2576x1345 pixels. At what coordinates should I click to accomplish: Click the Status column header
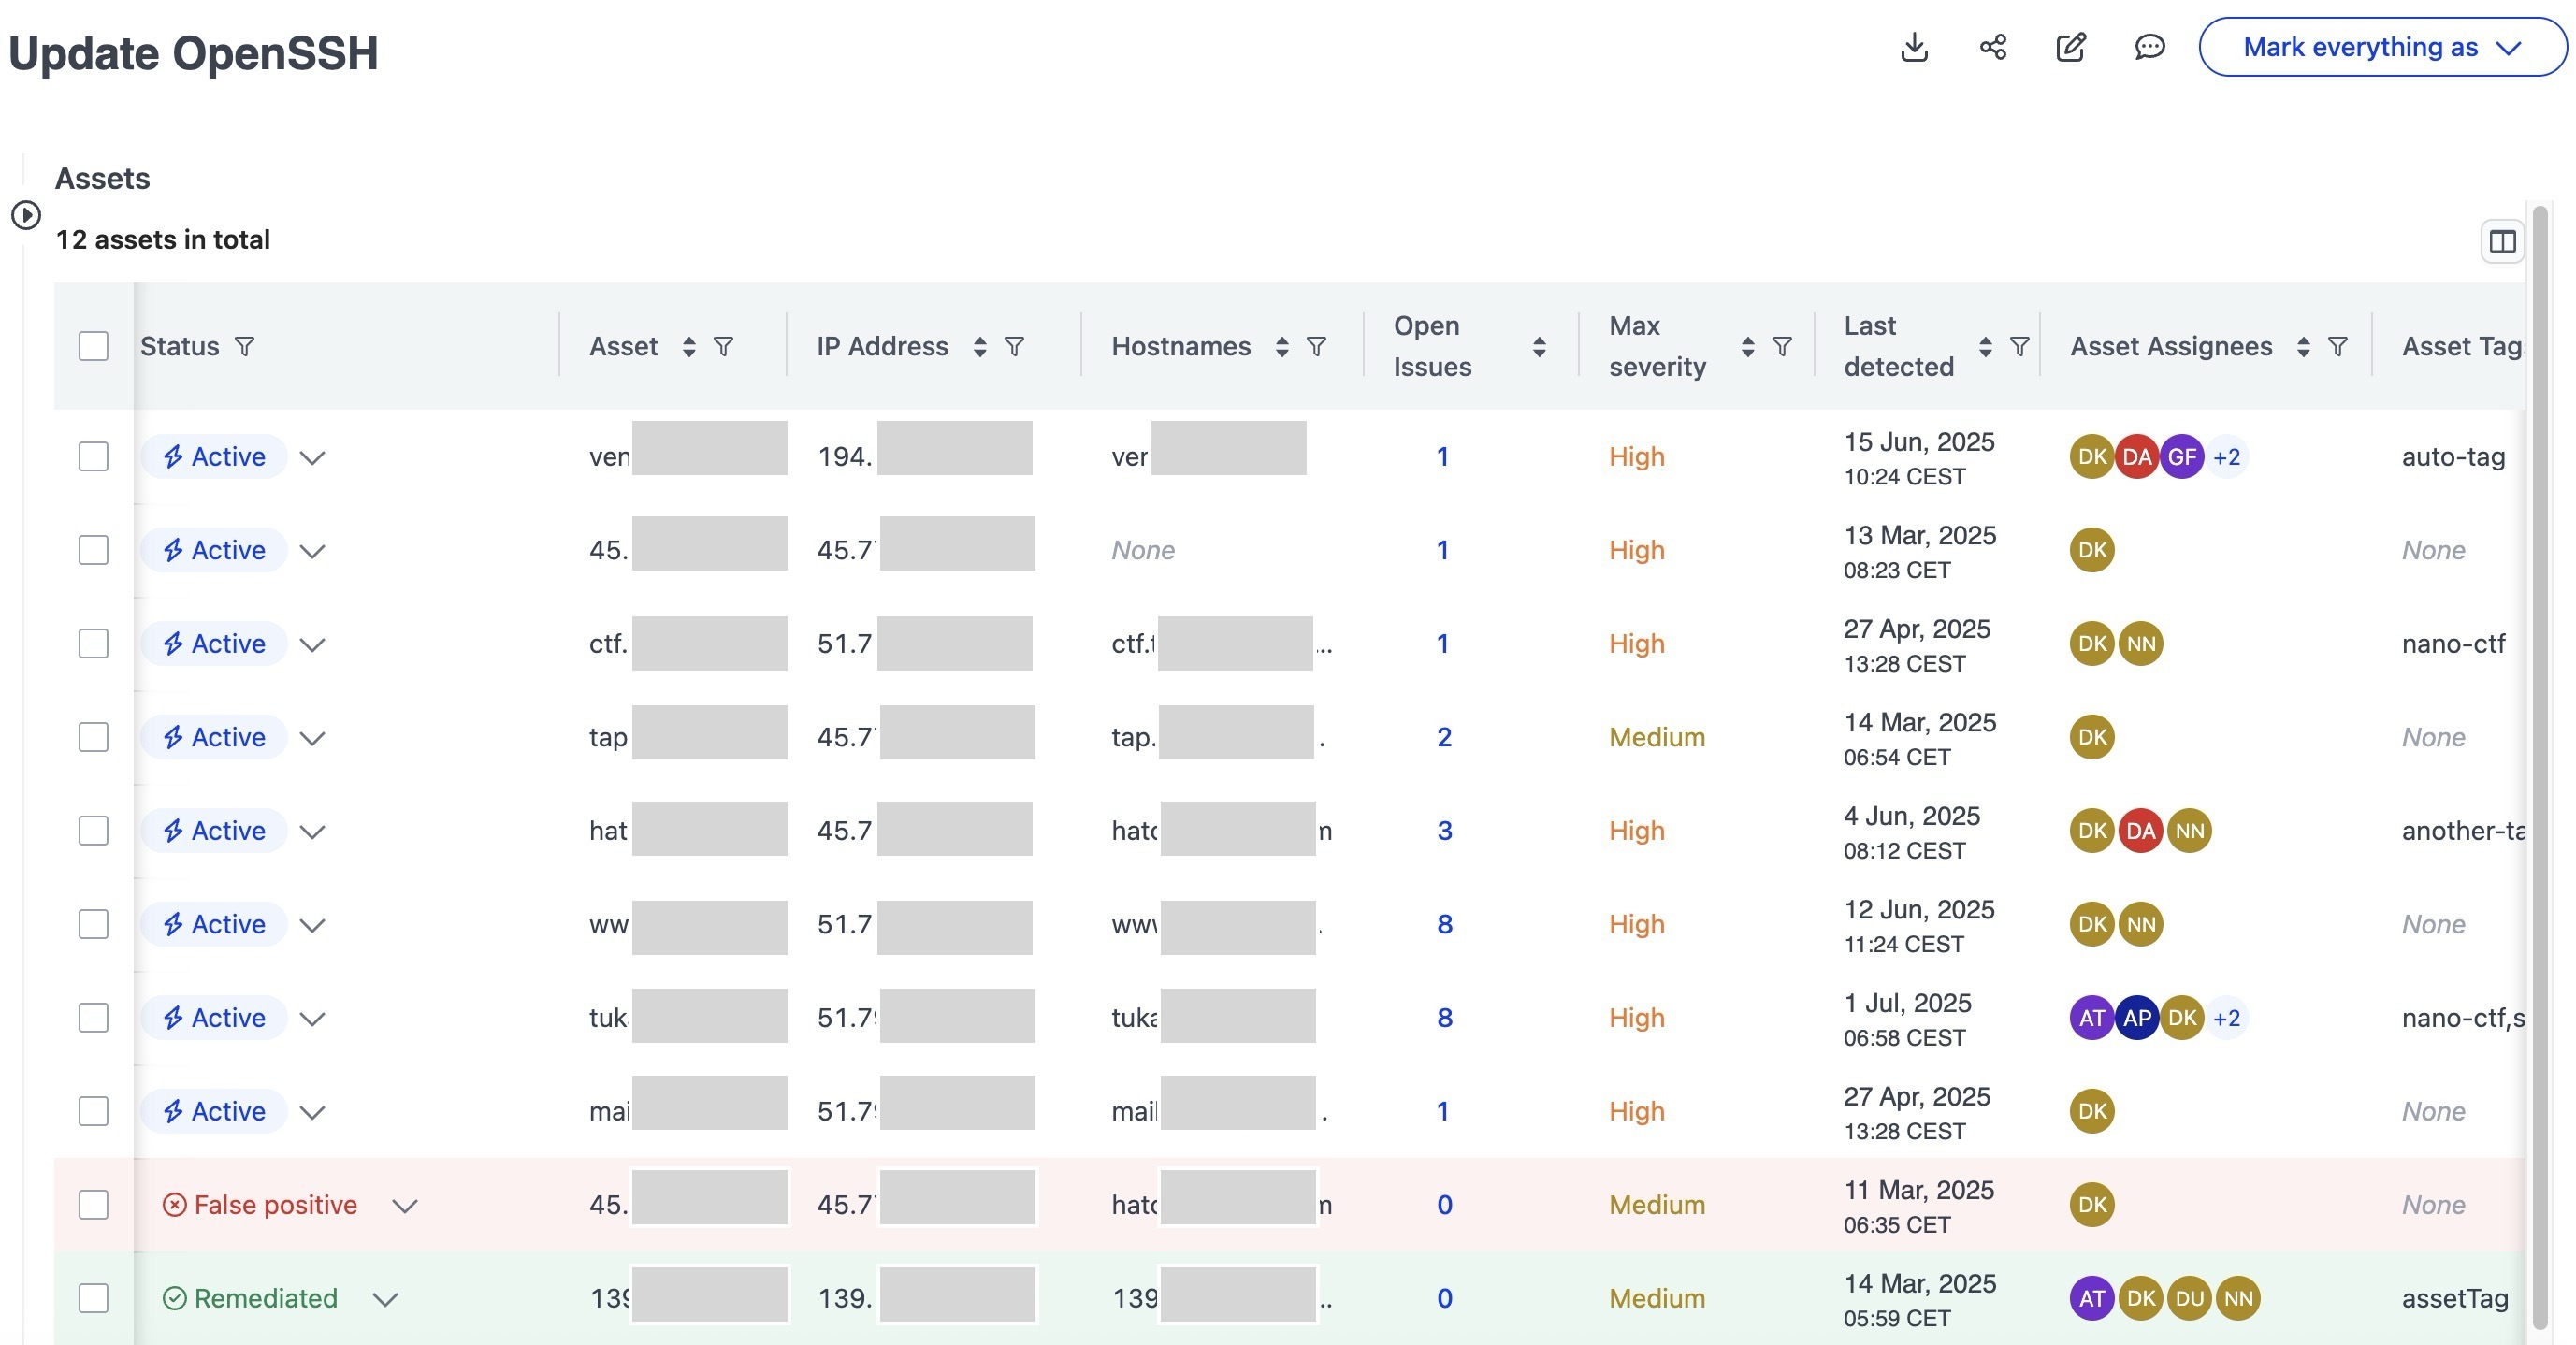(x=179, y=346)
